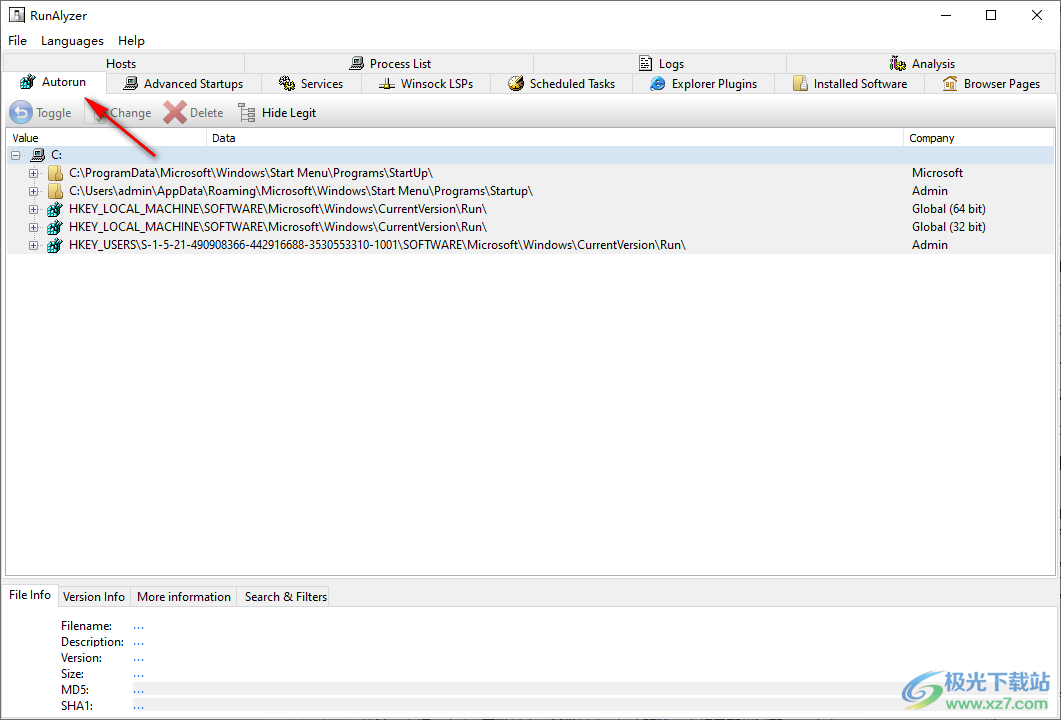The image size is (1061, 720).
Task: Switch to the Analysis tab
Action: click(922, 64)
